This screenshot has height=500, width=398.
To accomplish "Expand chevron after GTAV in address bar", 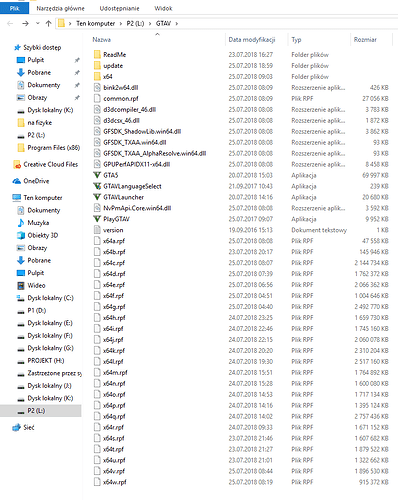I will (177, 23).
